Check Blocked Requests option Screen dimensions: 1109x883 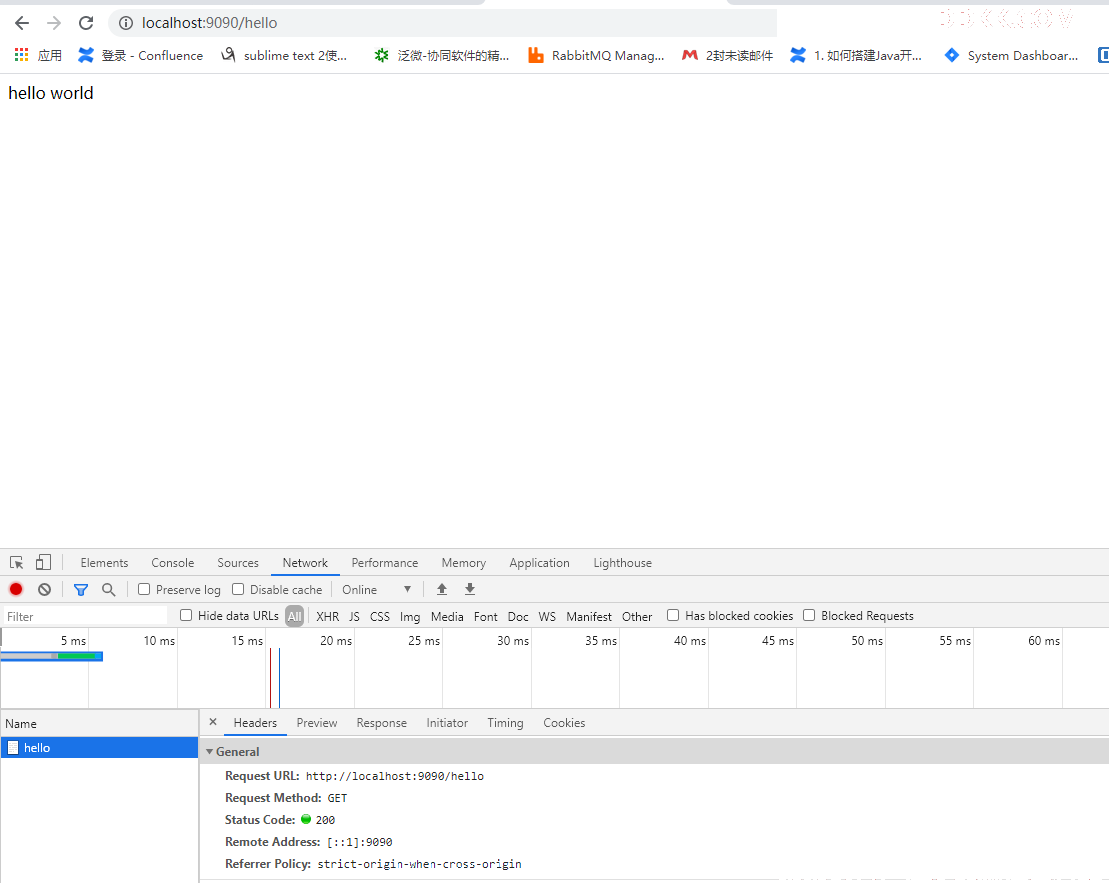(809, 616)
